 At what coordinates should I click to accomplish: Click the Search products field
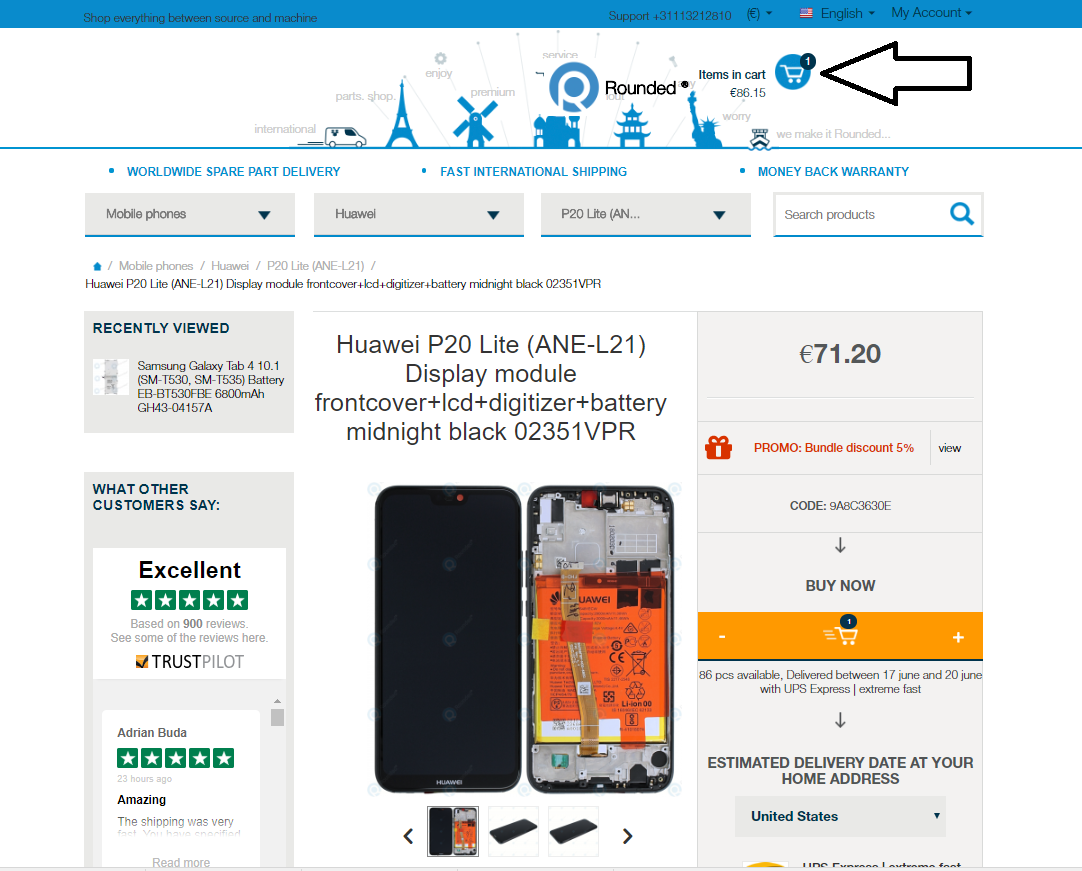pos(861,215)
